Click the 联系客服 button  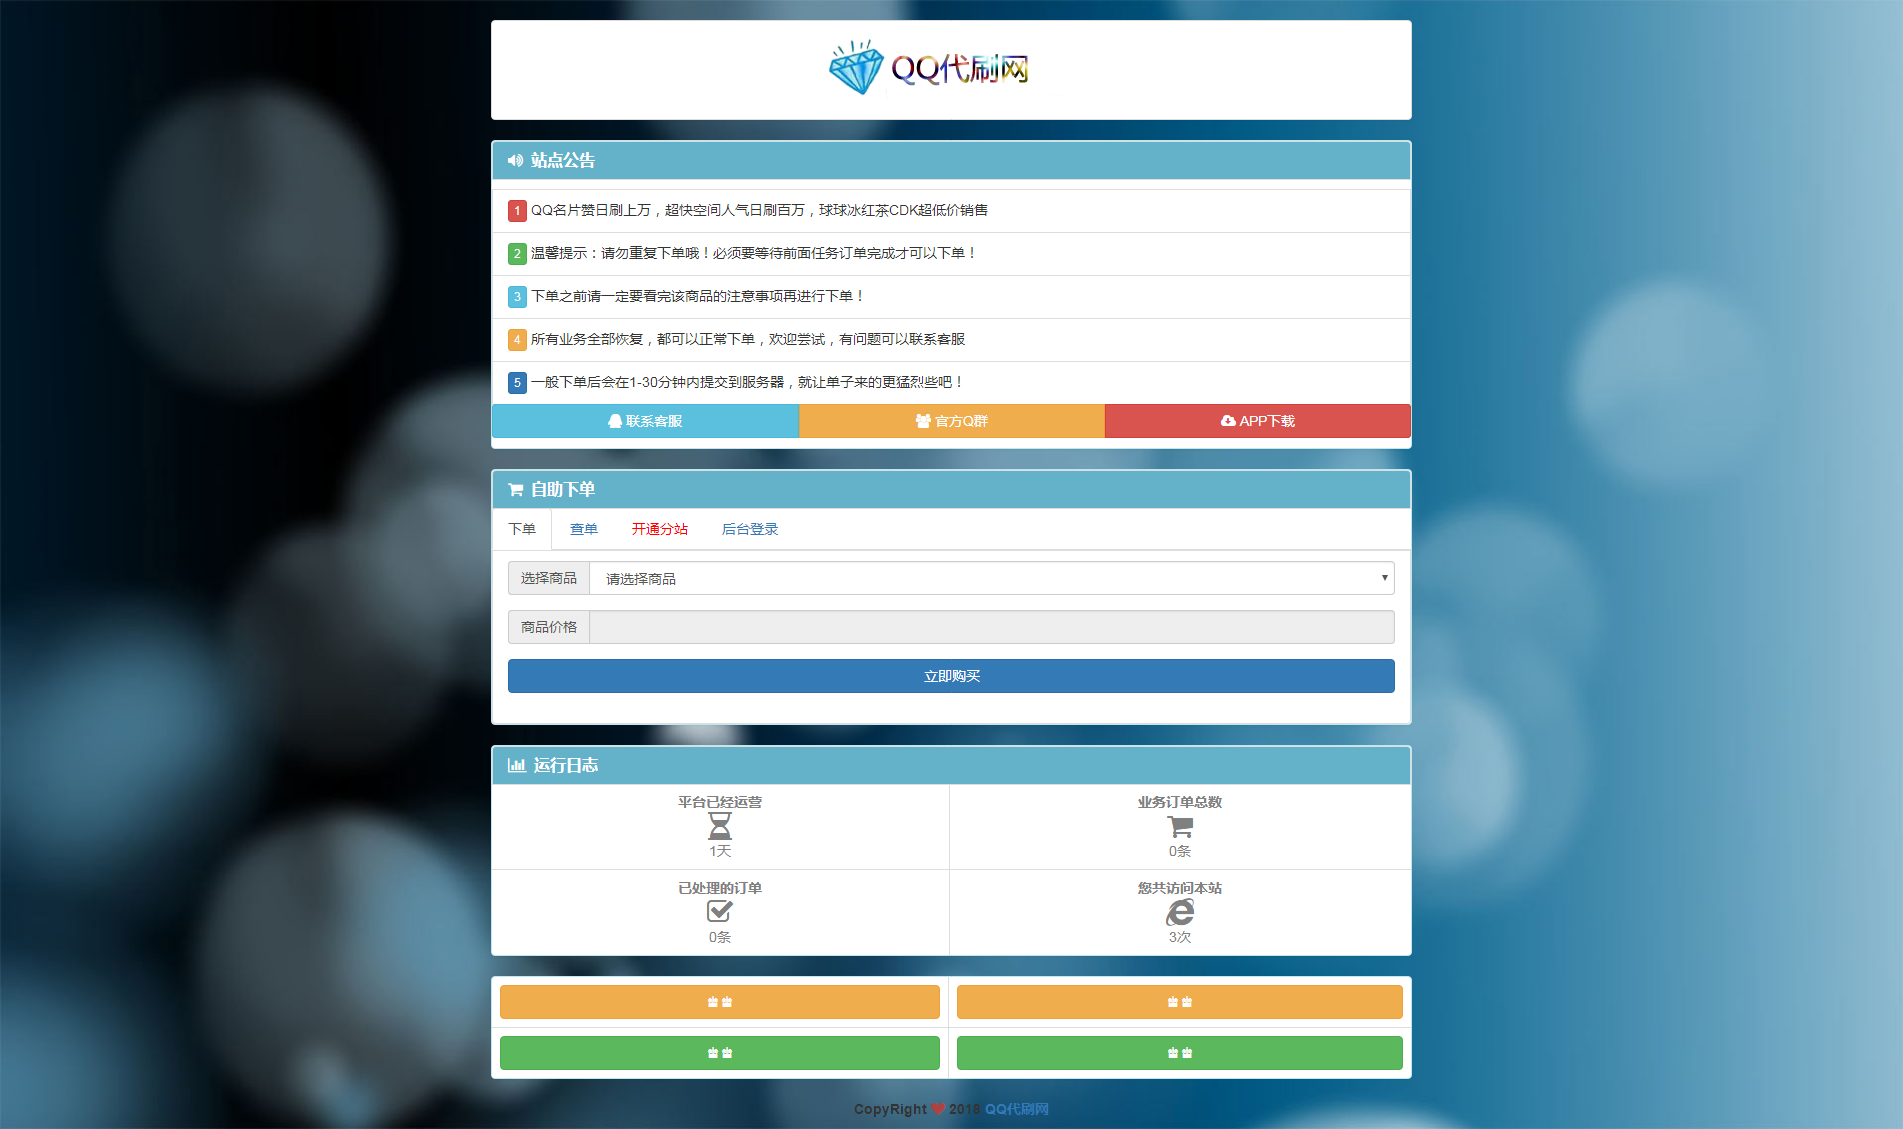pos(645,421)
